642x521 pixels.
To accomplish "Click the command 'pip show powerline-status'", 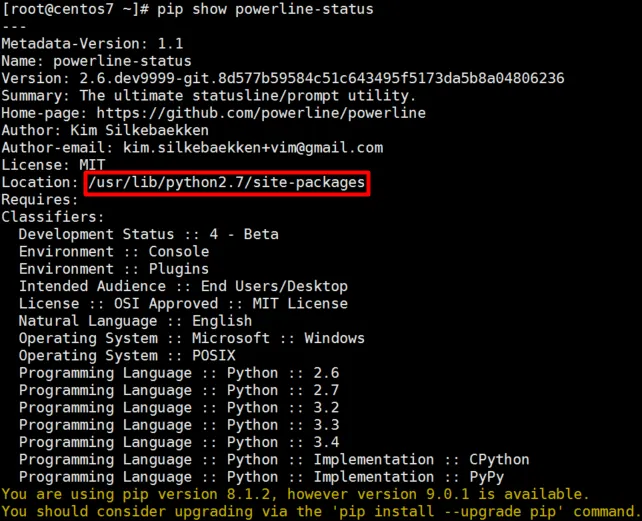I will pyautogui.click(x=265, y=9).
